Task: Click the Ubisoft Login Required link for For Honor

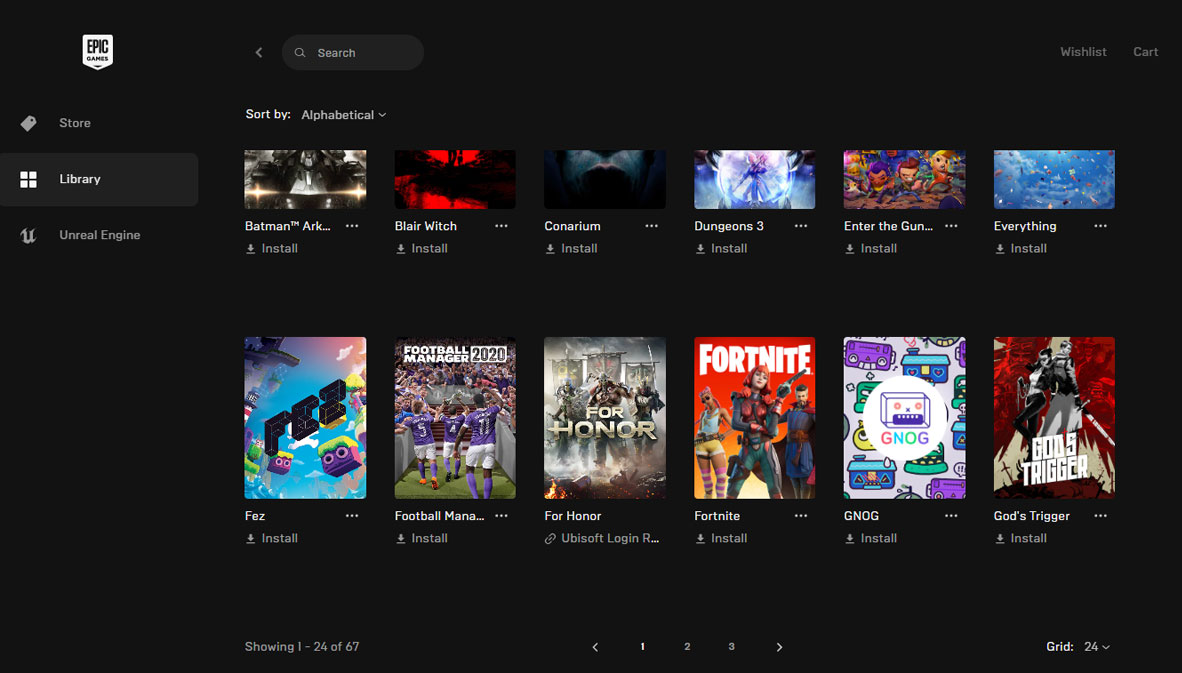Action: coord(602,538)
